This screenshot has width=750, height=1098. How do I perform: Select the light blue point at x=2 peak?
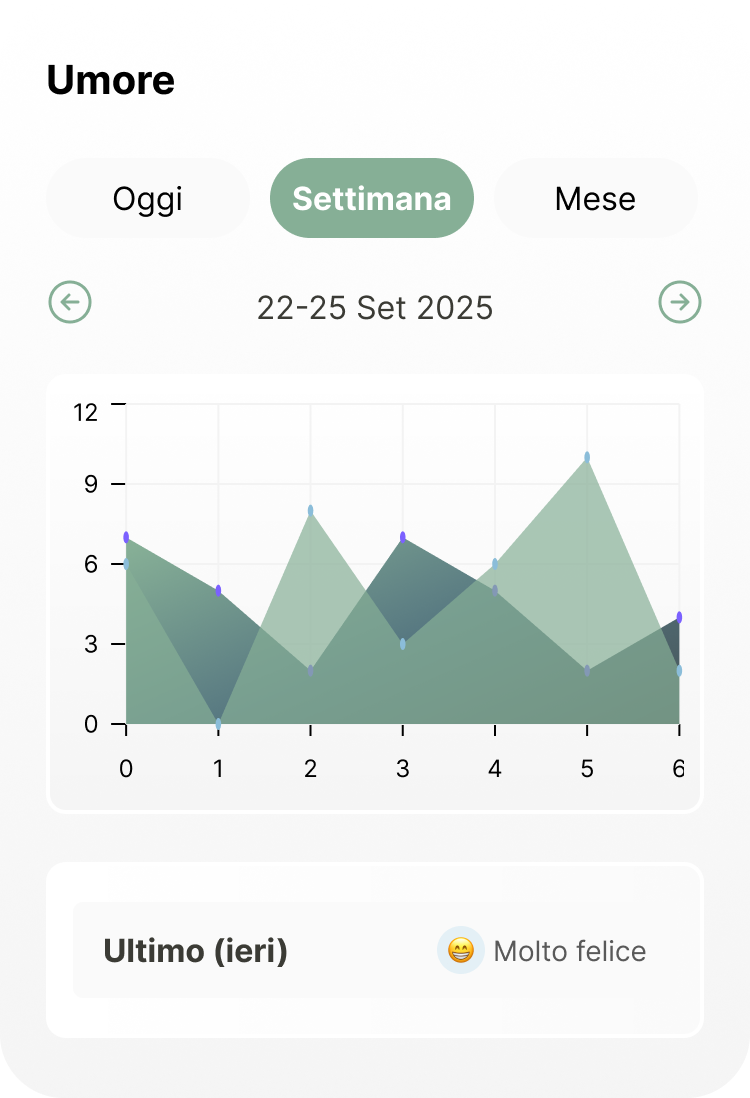pyautogui.click(x=311, y=511)
